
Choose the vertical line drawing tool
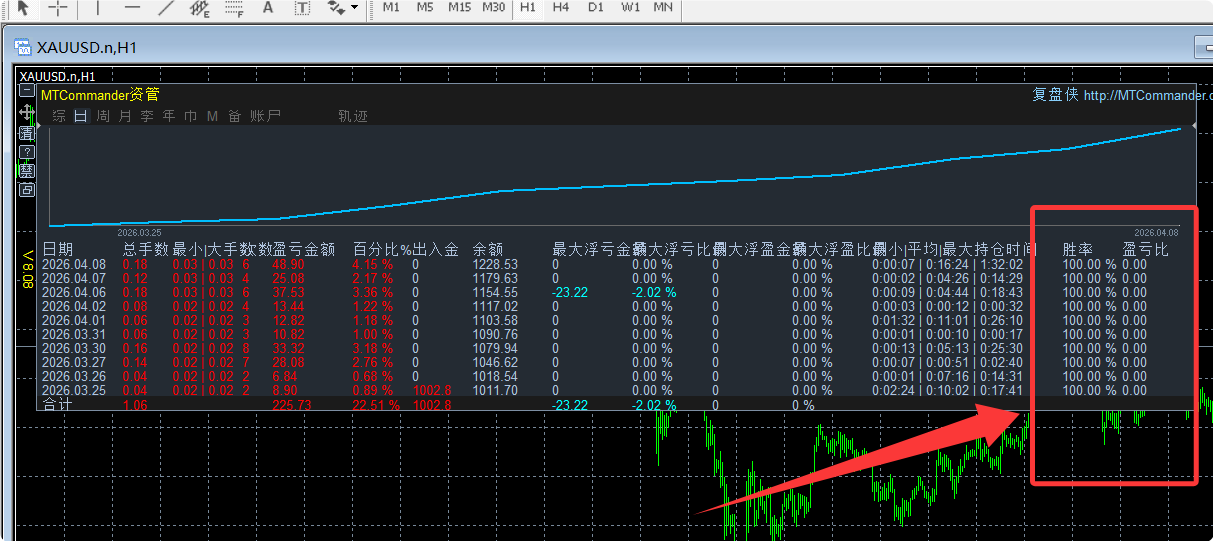pyautogui.click(x=96, y=8)
